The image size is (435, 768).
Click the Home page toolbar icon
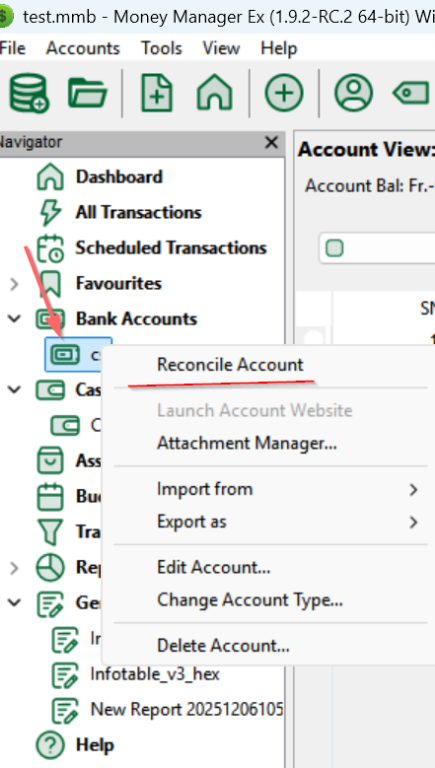[215, 93]
